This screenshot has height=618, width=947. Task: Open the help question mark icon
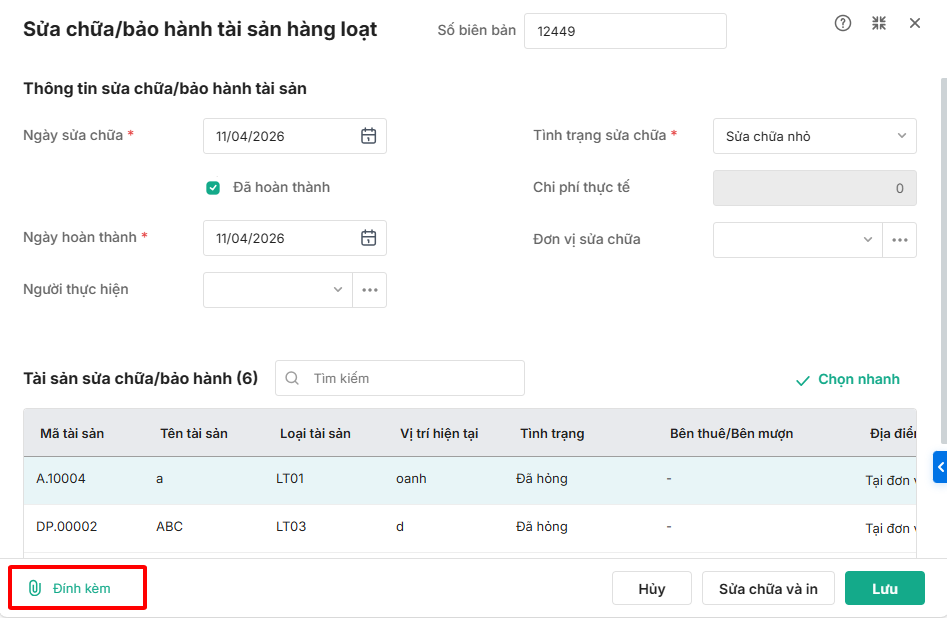(843, 23)
